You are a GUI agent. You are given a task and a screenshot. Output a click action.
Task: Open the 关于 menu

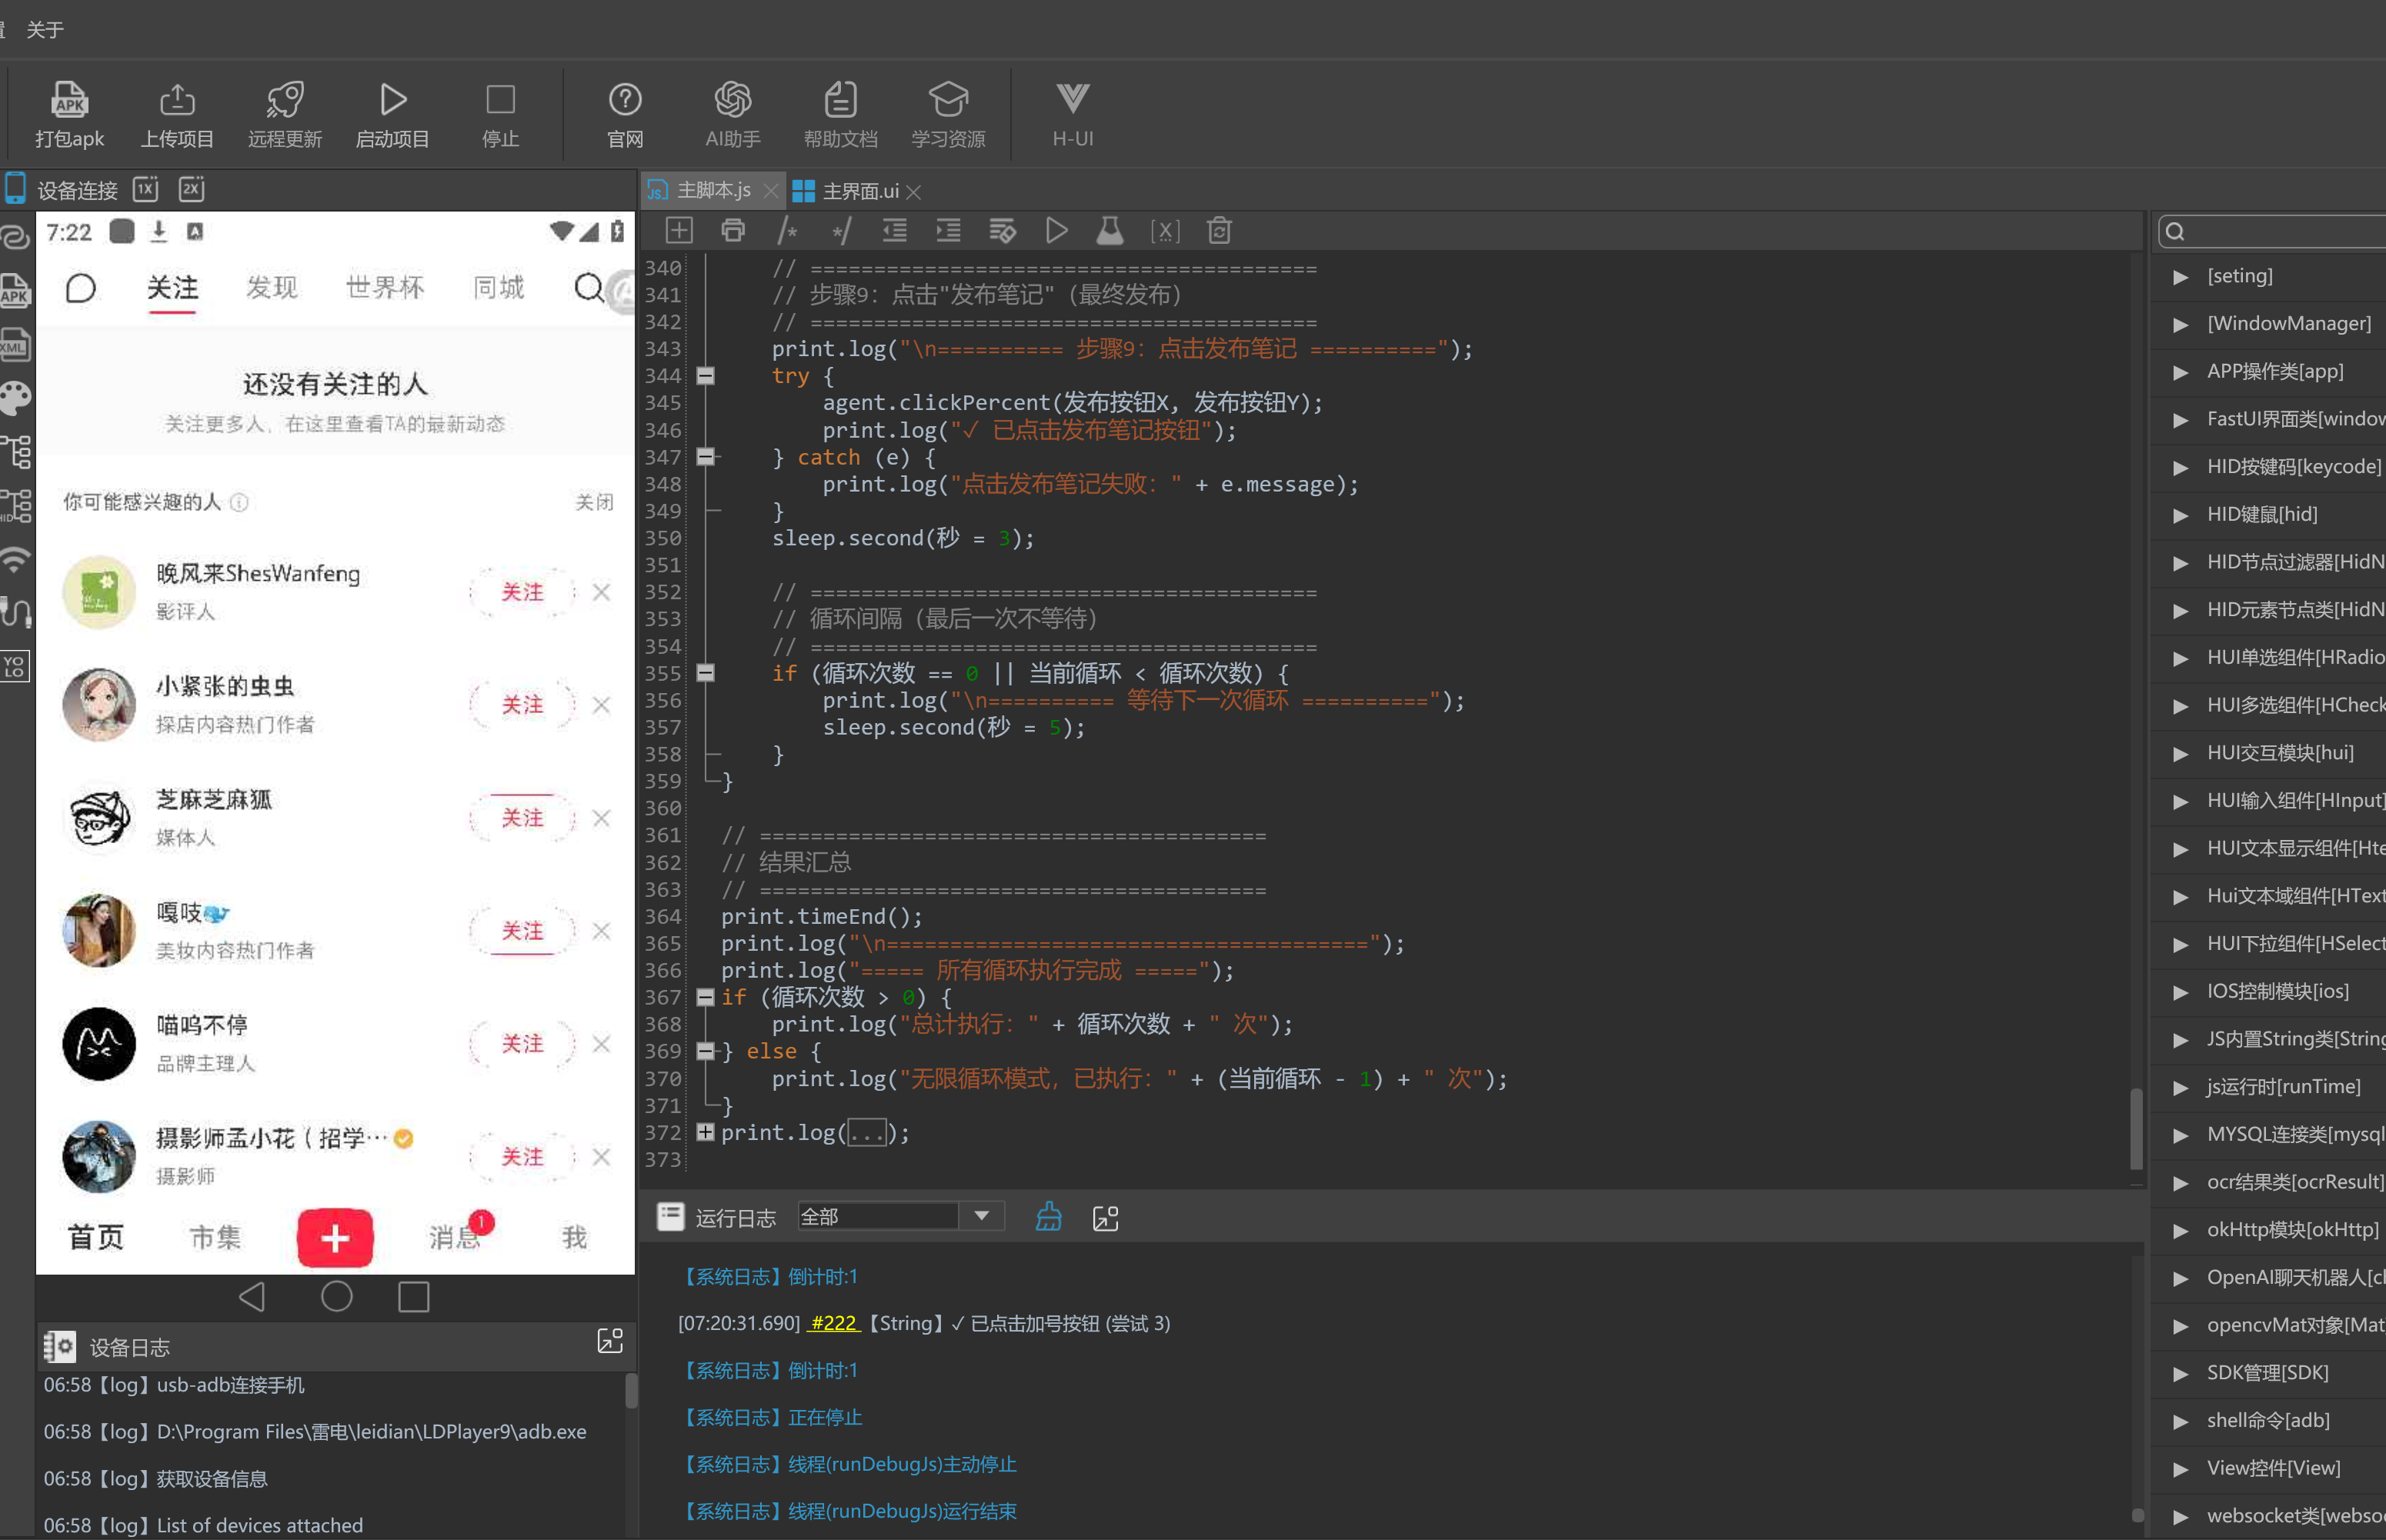coord(45,30)
